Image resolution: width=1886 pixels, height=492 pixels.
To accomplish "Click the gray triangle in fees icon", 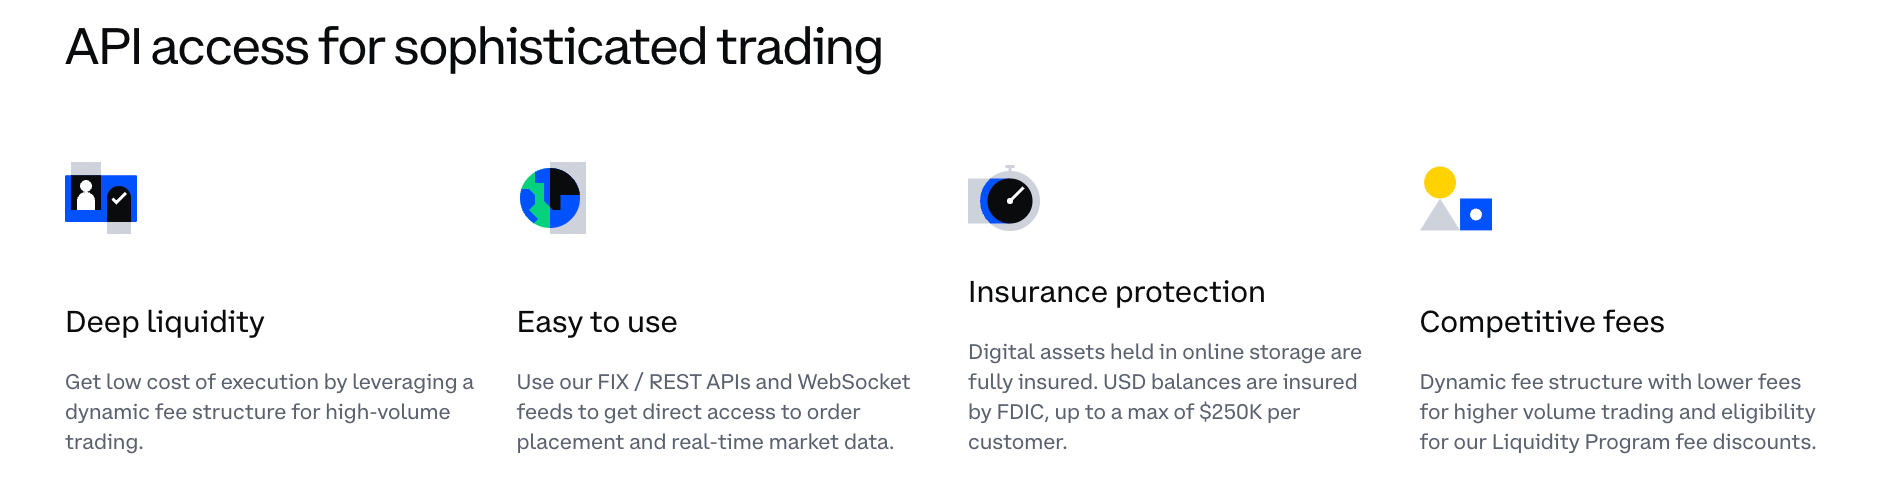I will (x=1439, y=215).
